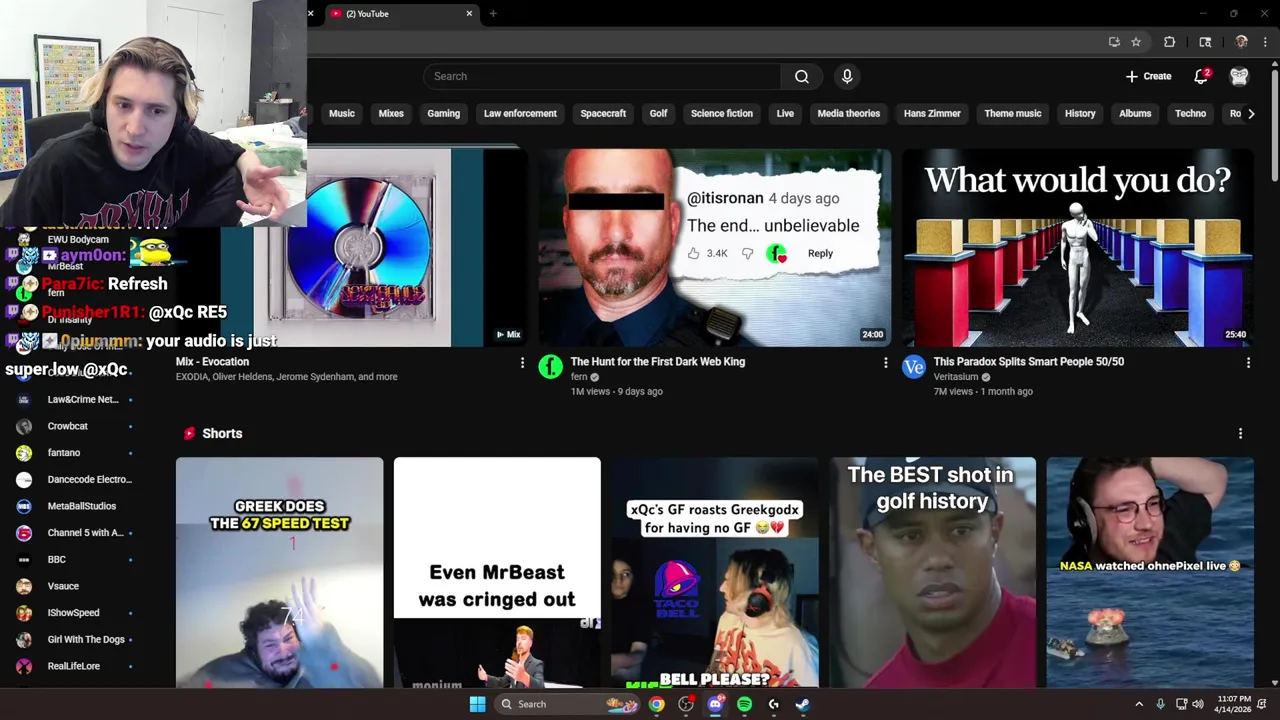Open the Even MrBeast was cringed out short
Screen dimensions: 1280x720
point(497,573)
